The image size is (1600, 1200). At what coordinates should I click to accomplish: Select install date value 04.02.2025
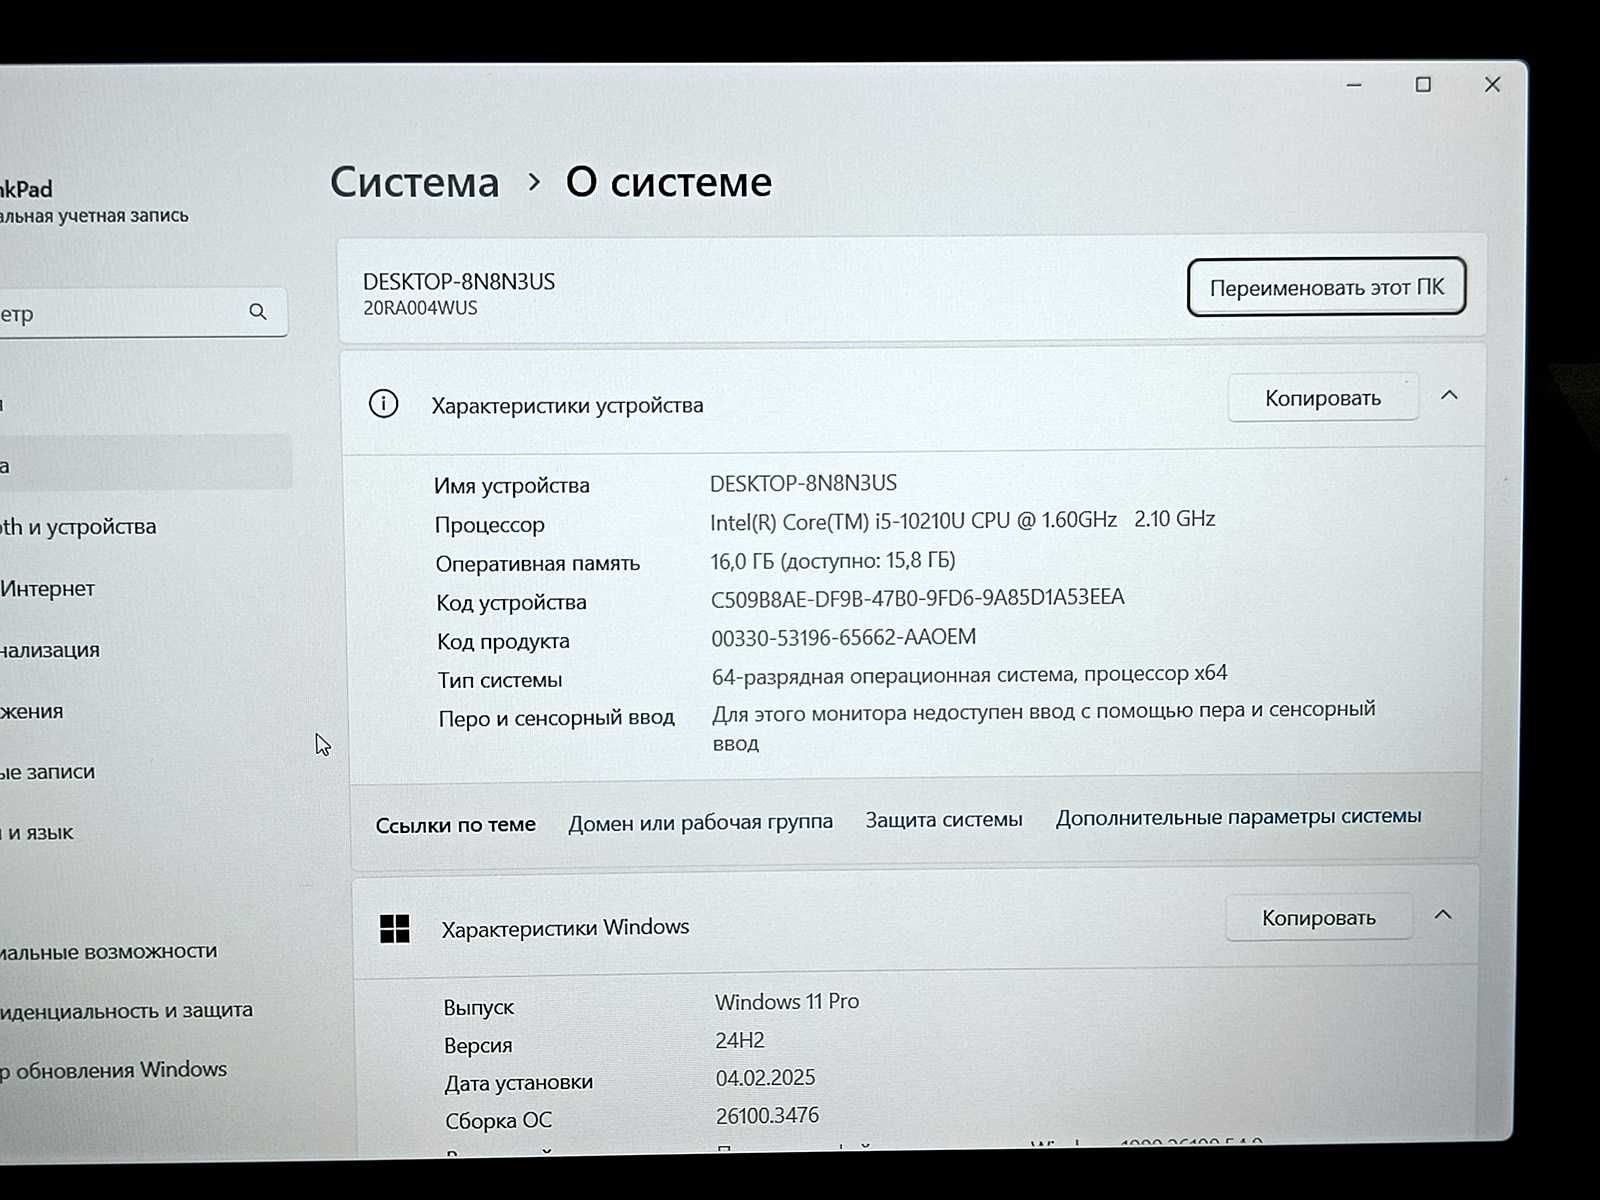coord(765,1078)
